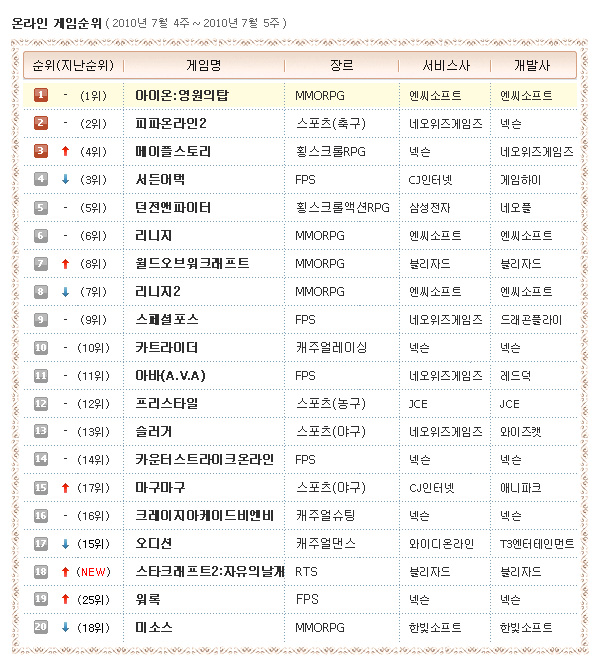Click the gray rank 10 badge
This screenshot has height=666, width=600.
[41, 348]
